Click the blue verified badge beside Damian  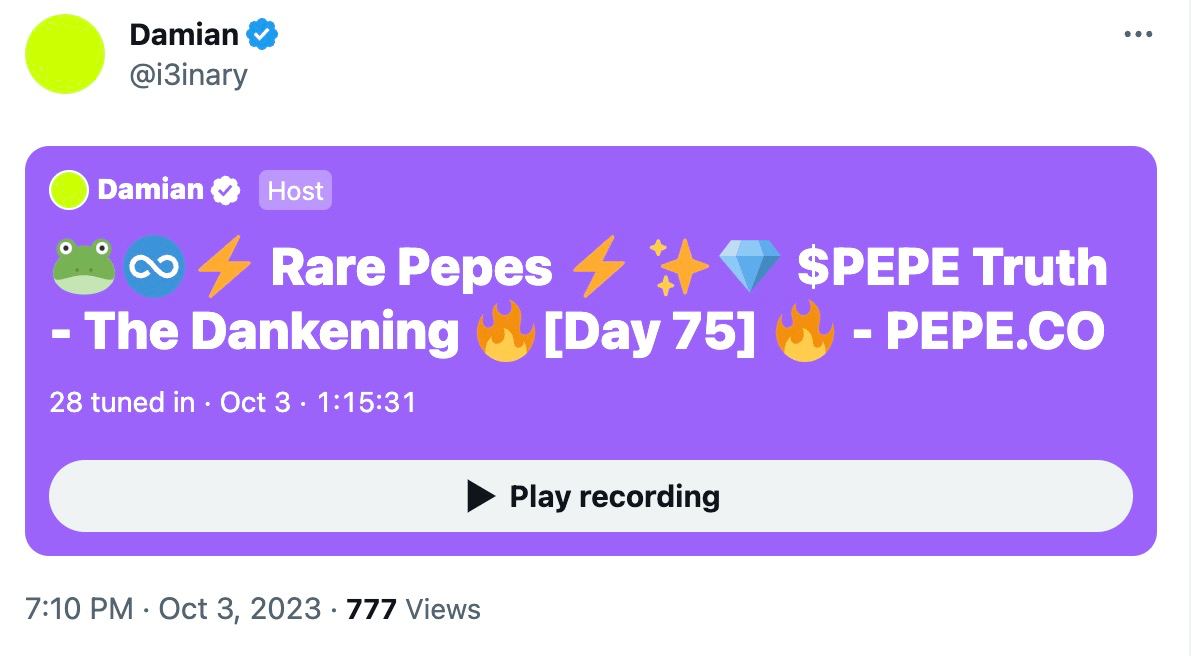[262, 34]
